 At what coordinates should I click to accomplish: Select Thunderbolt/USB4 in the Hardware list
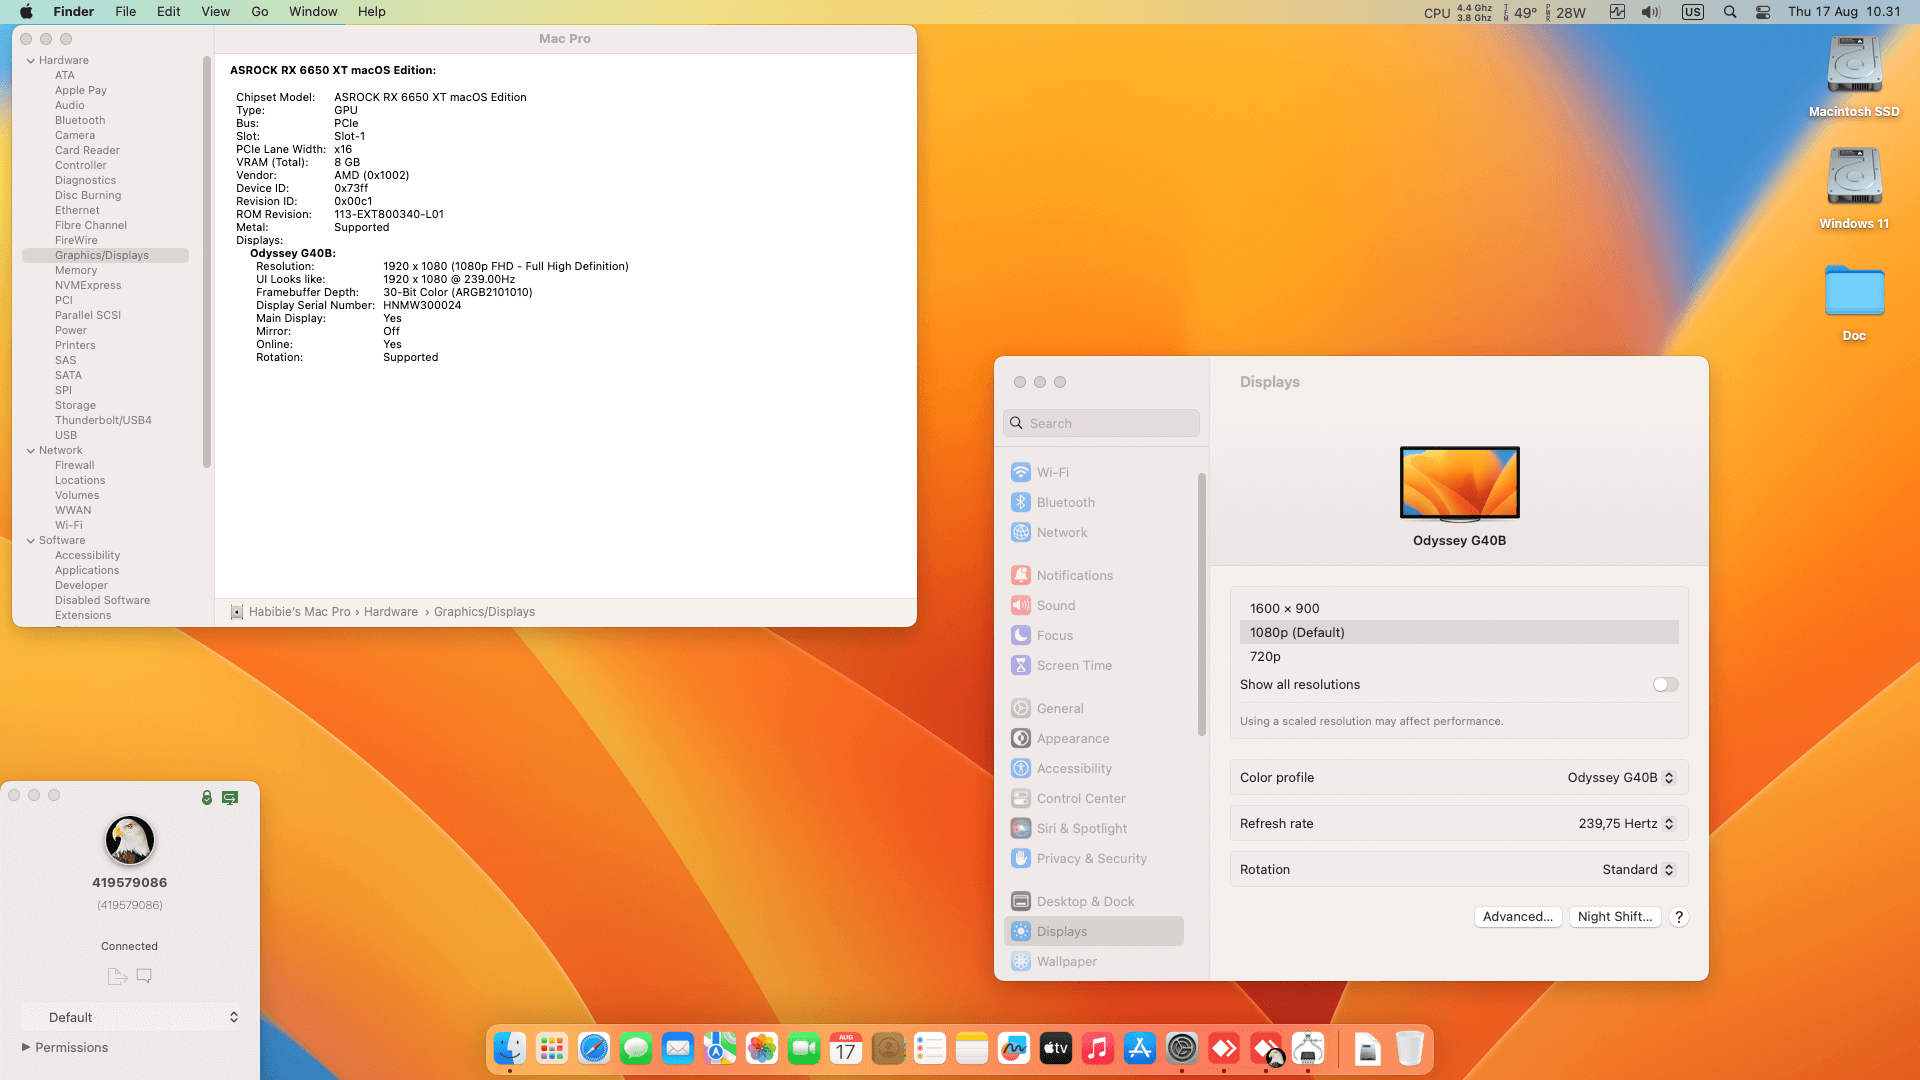click(105, 421)
